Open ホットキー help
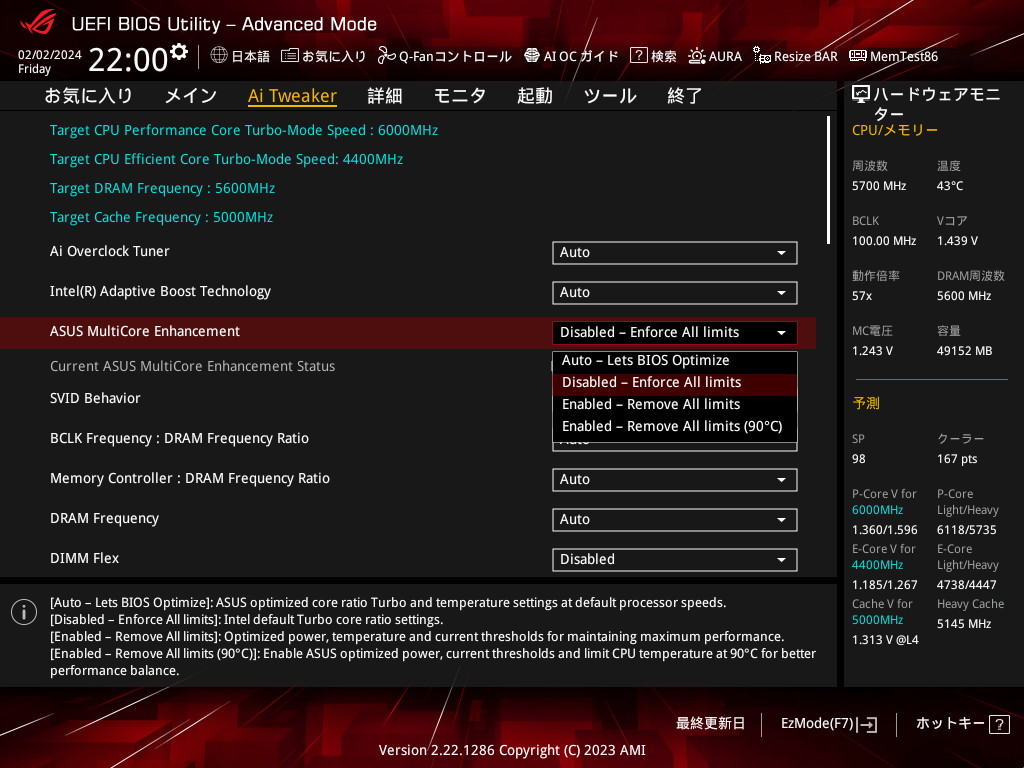Viewport: 1024px width, 768px height. point(962,724)
